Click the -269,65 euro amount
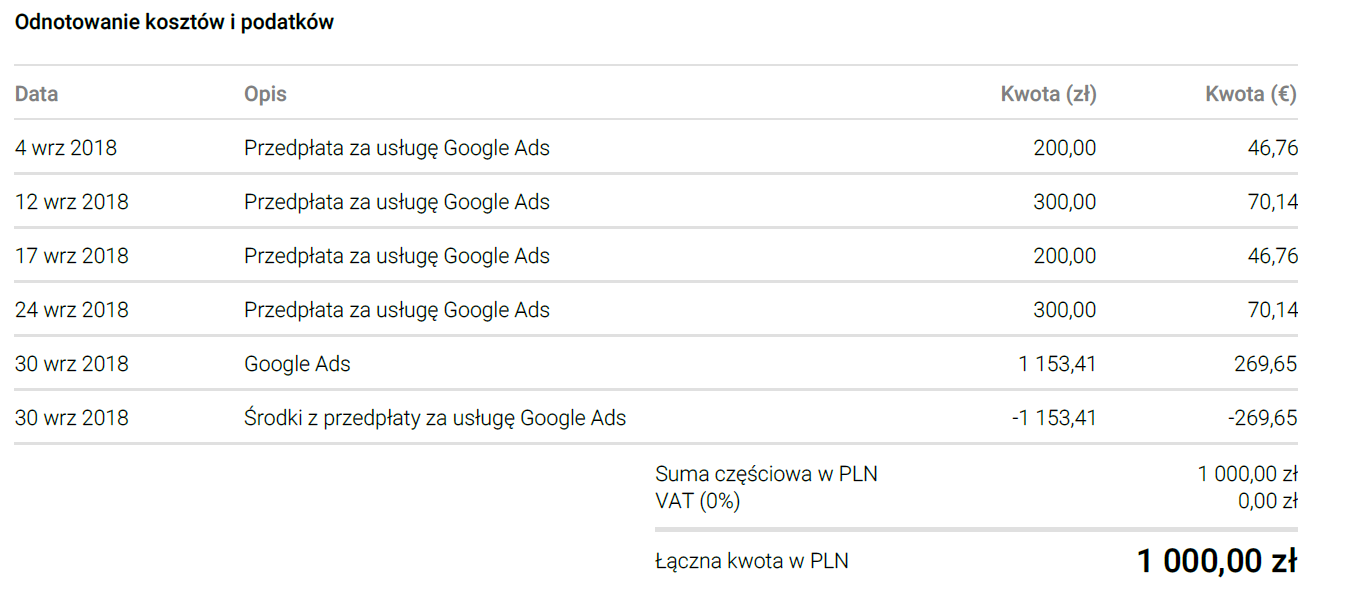 [1263, 418]
